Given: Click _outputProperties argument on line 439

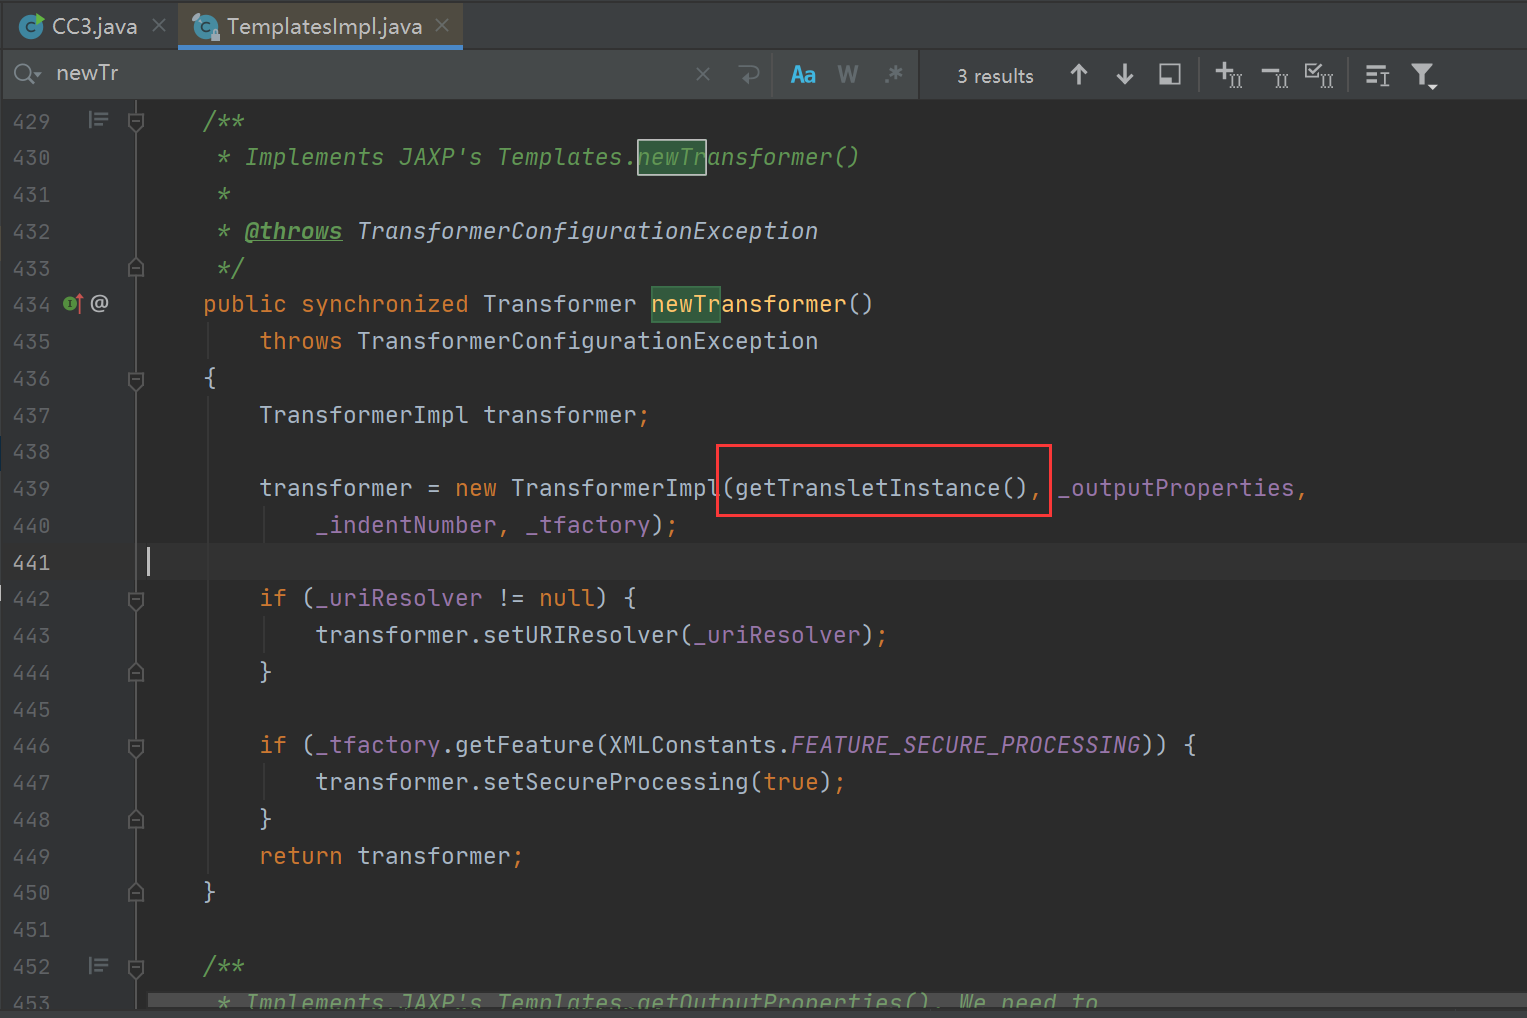Looking at the screenshot, I should 1176,488.
